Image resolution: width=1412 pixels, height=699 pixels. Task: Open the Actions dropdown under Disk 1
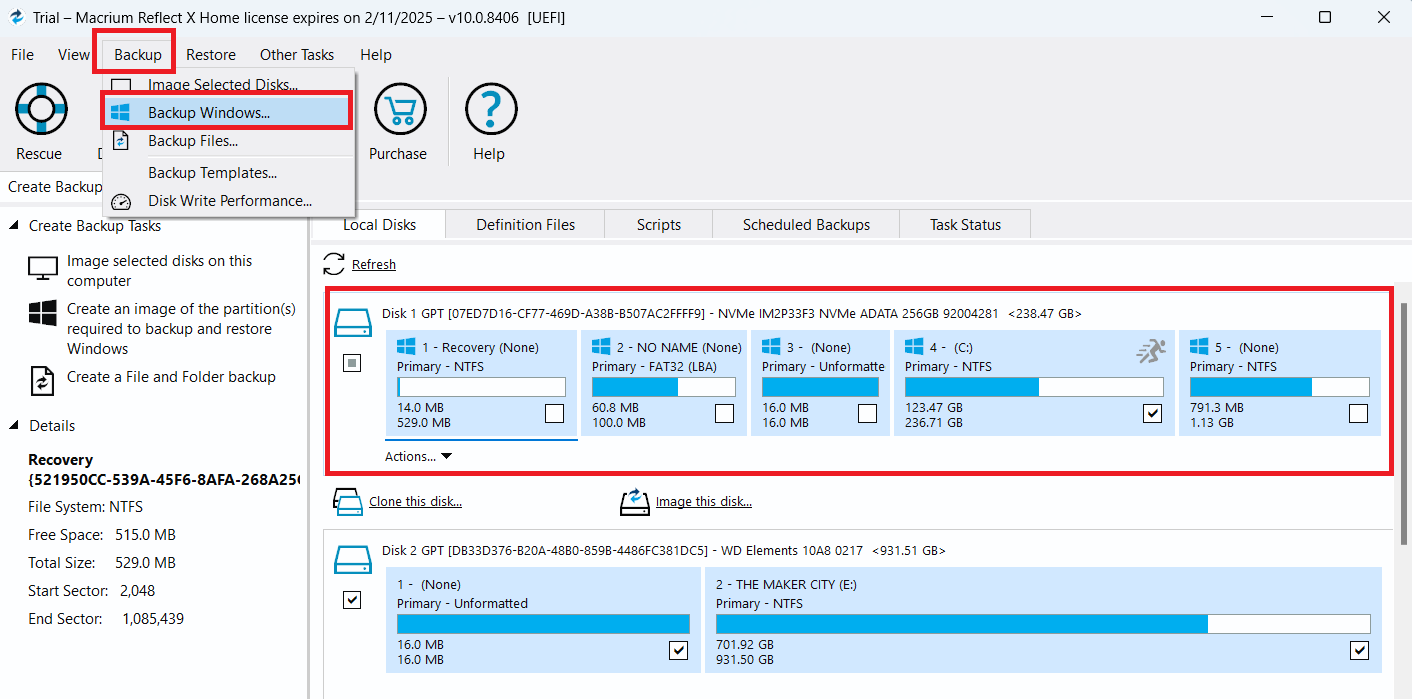tap(418, 456)
